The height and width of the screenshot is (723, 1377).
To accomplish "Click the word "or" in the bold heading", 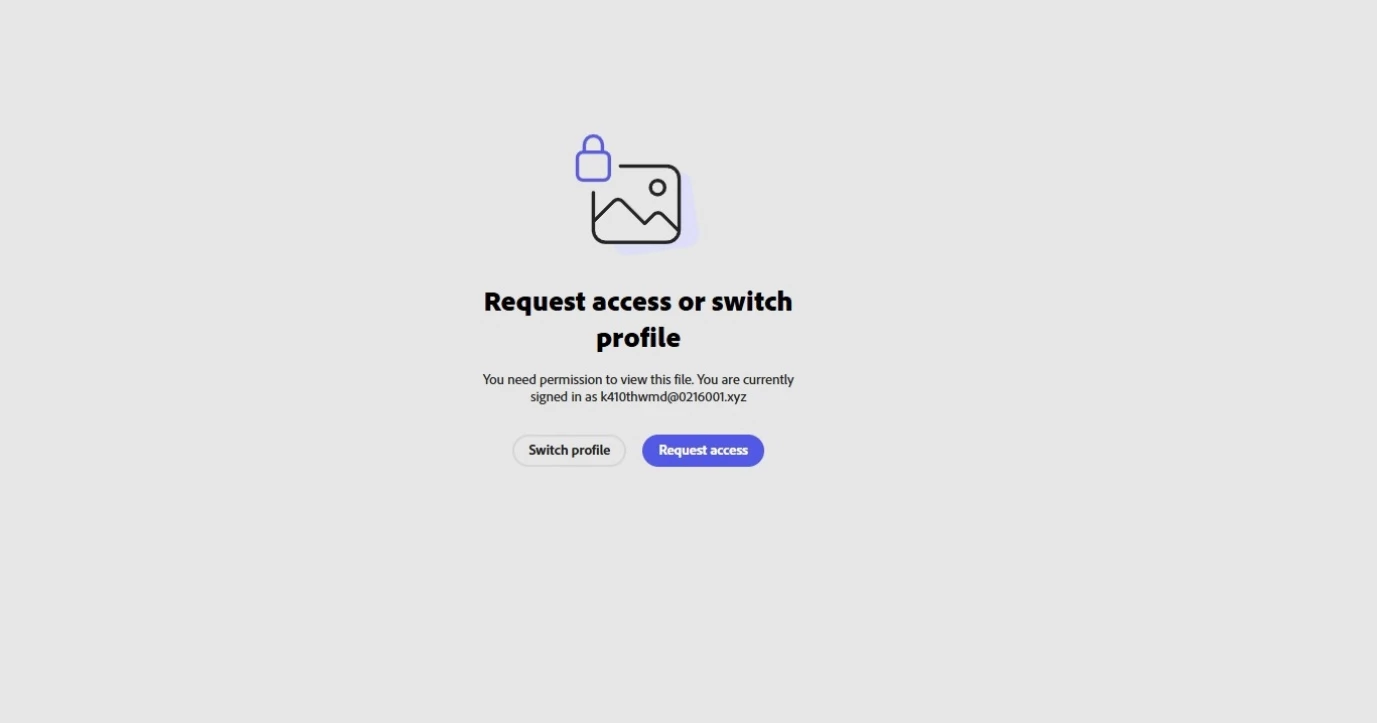I will click(691, 303).
